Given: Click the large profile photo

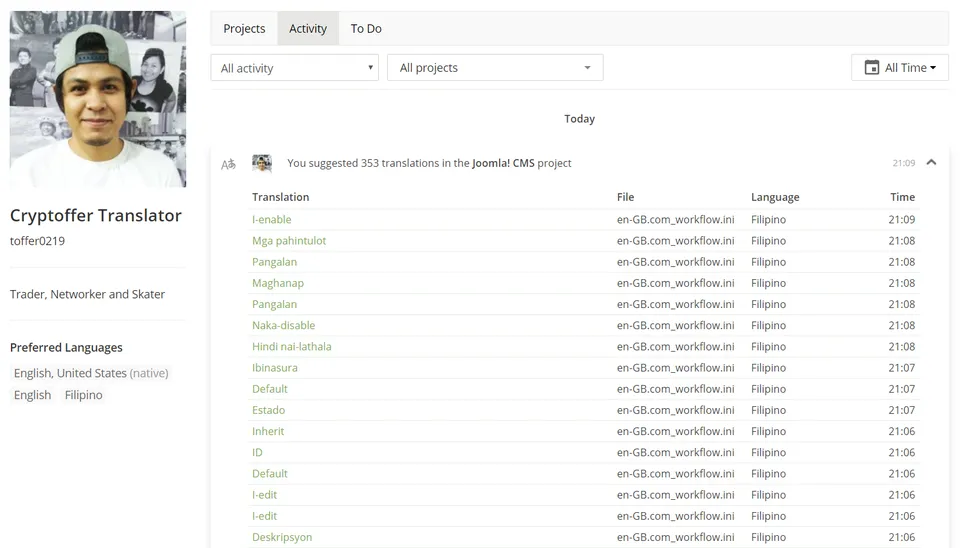Looking at the screenshot, I should [x=98, y=99].
